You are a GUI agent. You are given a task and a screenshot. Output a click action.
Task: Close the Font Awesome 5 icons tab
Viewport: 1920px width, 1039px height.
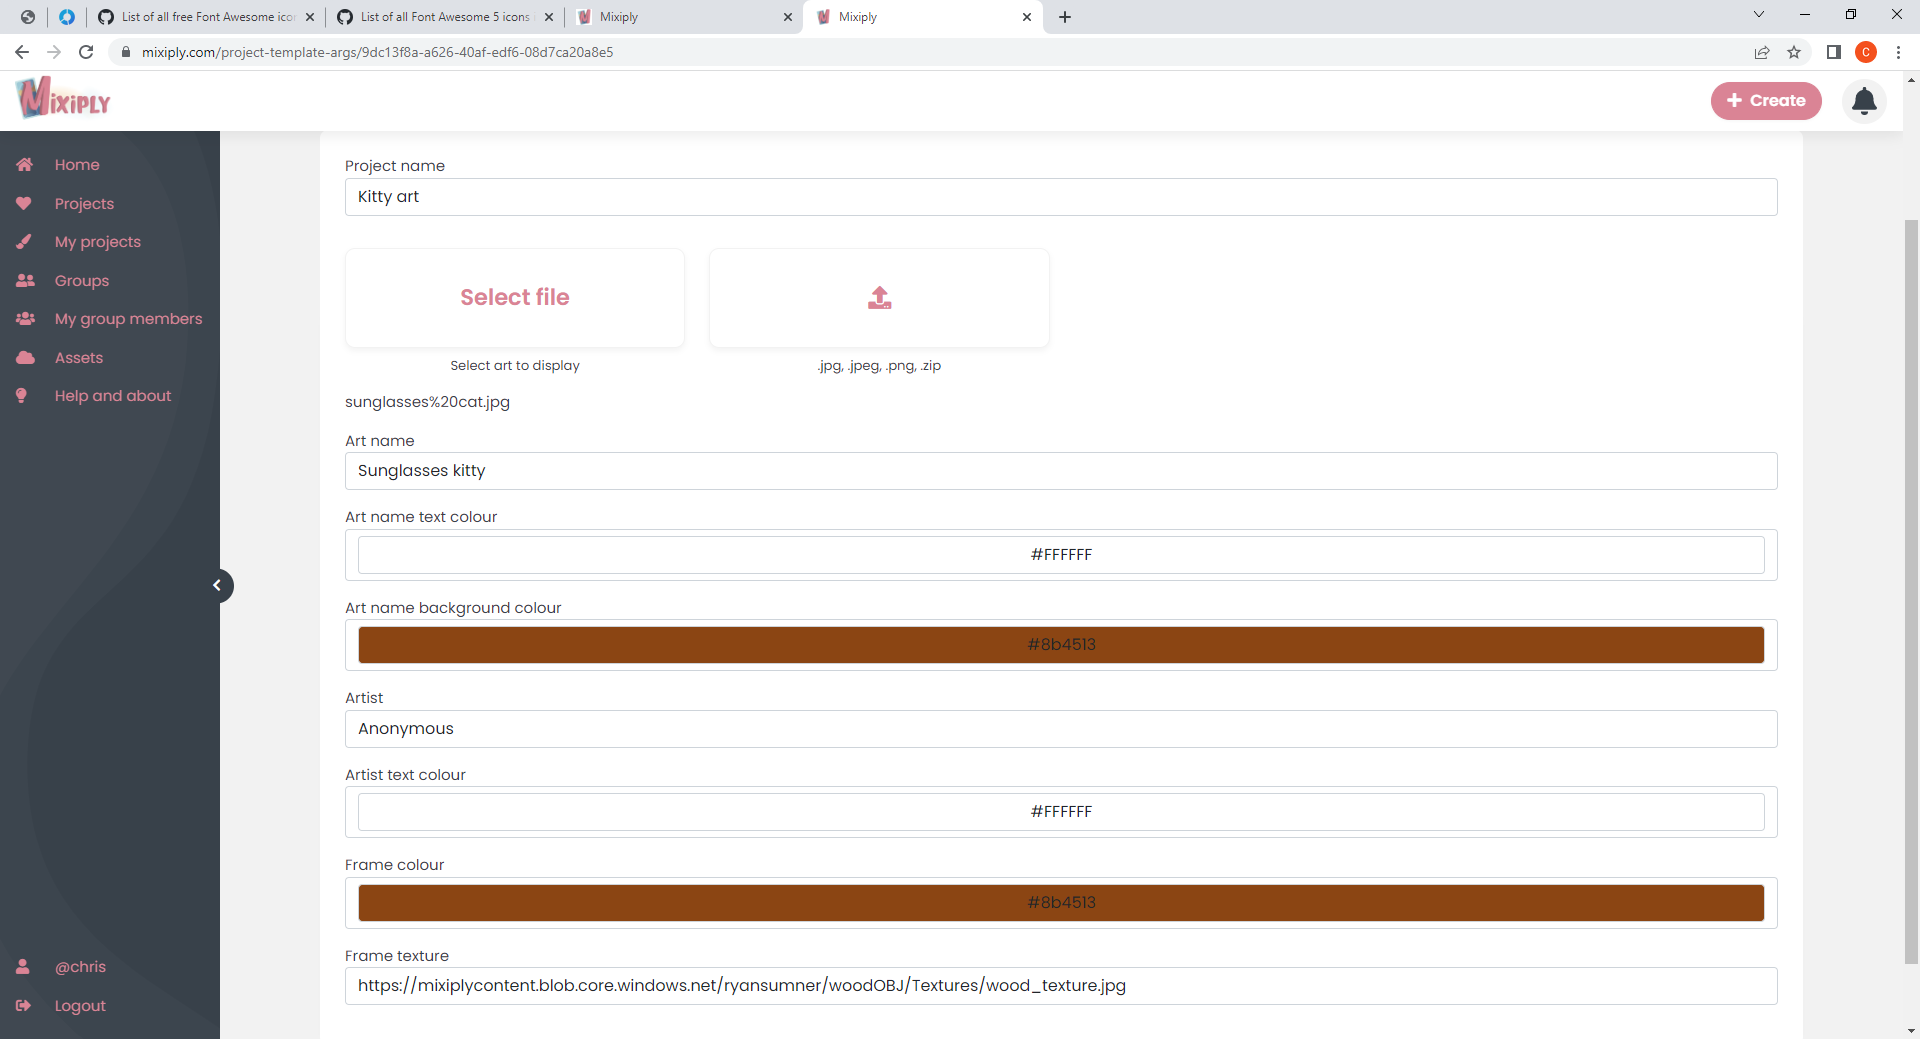pos(549,17)
